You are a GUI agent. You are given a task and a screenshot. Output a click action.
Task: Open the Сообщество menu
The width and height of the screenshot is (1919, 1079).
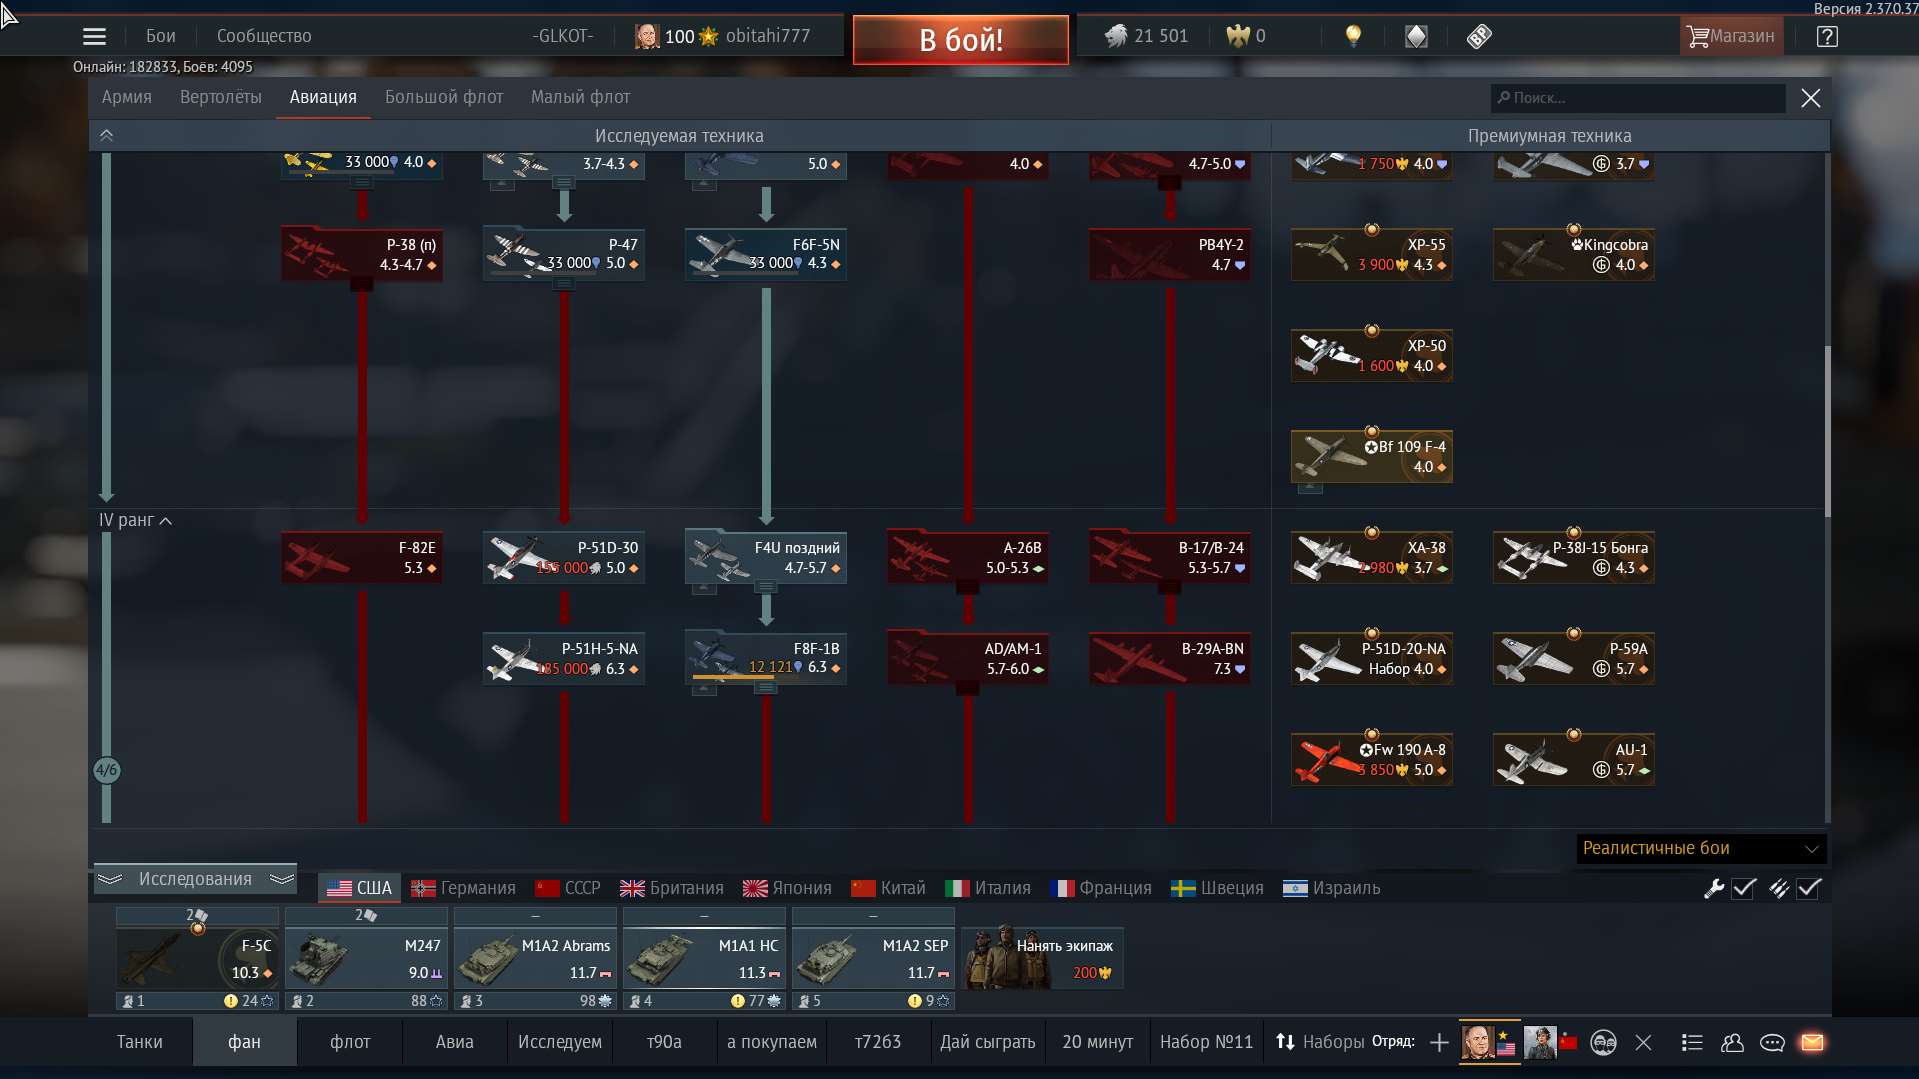(264, 36)
